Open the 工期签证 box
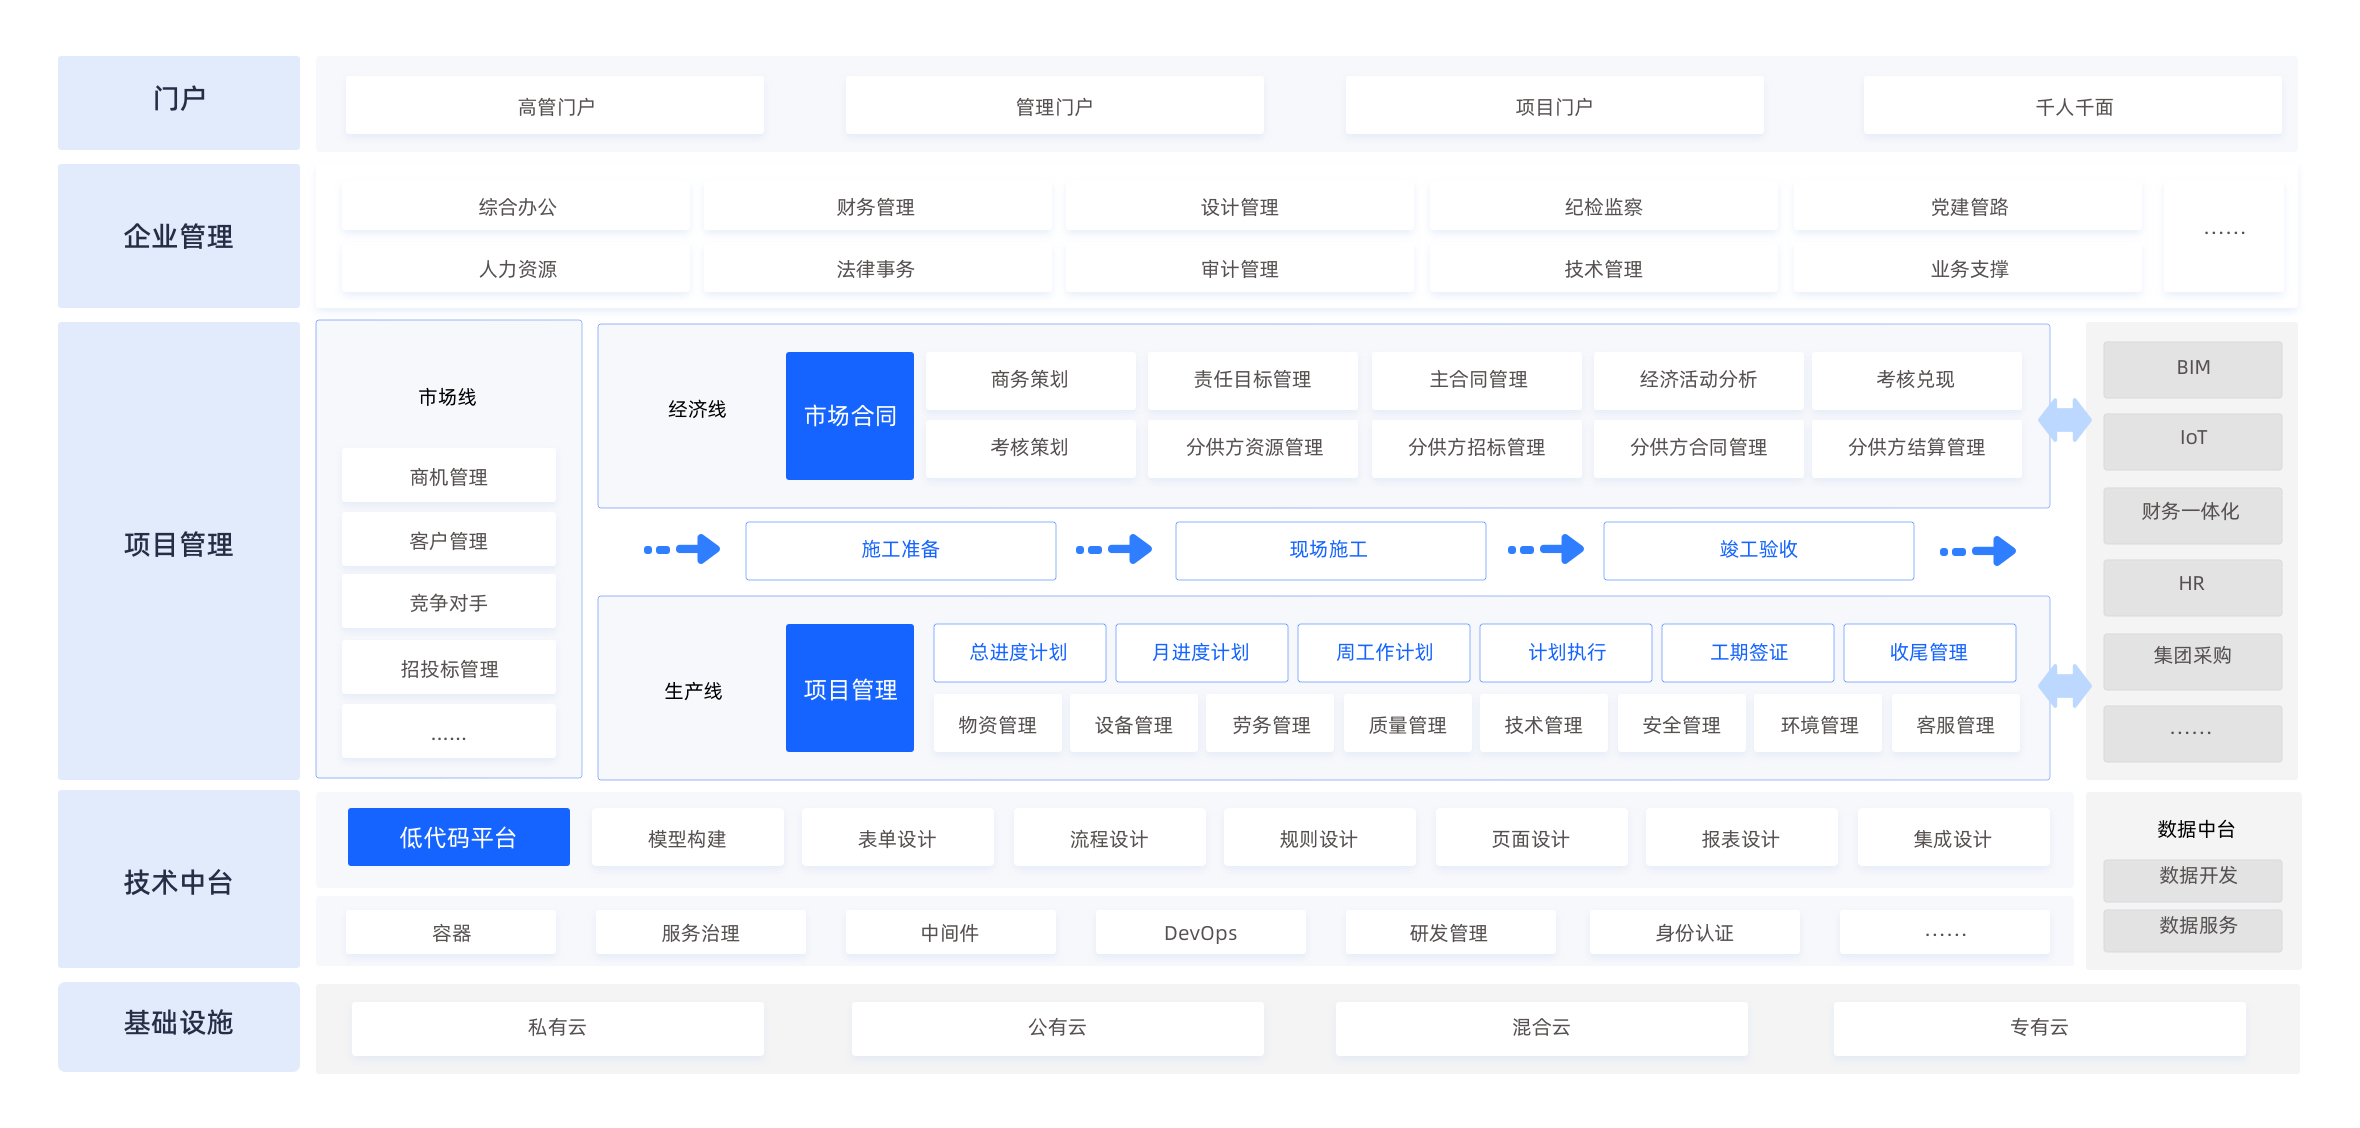The width and height of the screenshot is (2360, 1128). coord(1748,653)
